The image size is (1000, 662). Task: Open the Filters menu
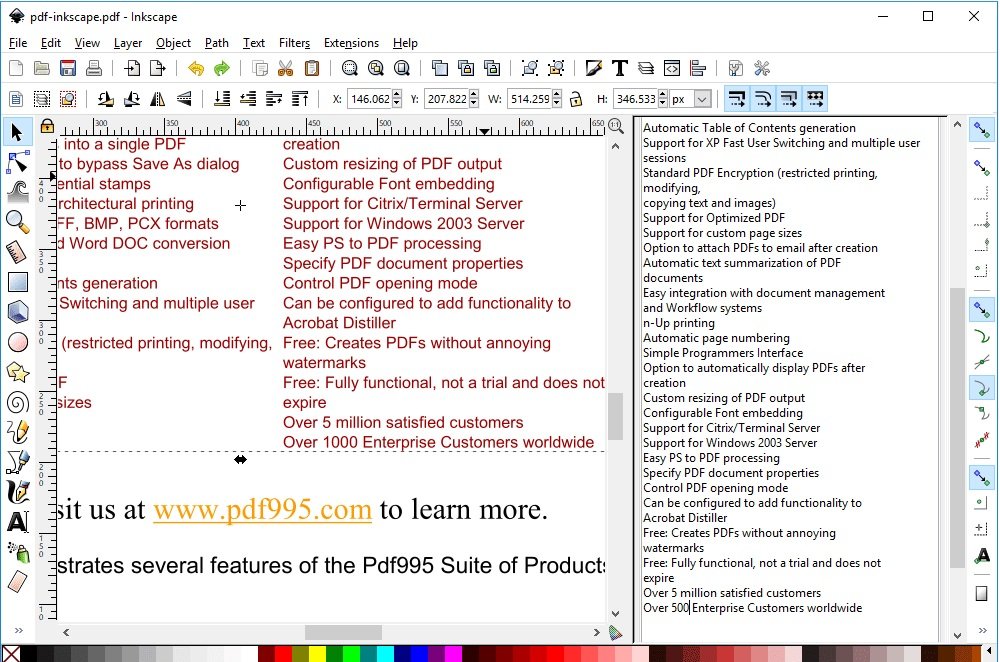click(x=294, y=43)
